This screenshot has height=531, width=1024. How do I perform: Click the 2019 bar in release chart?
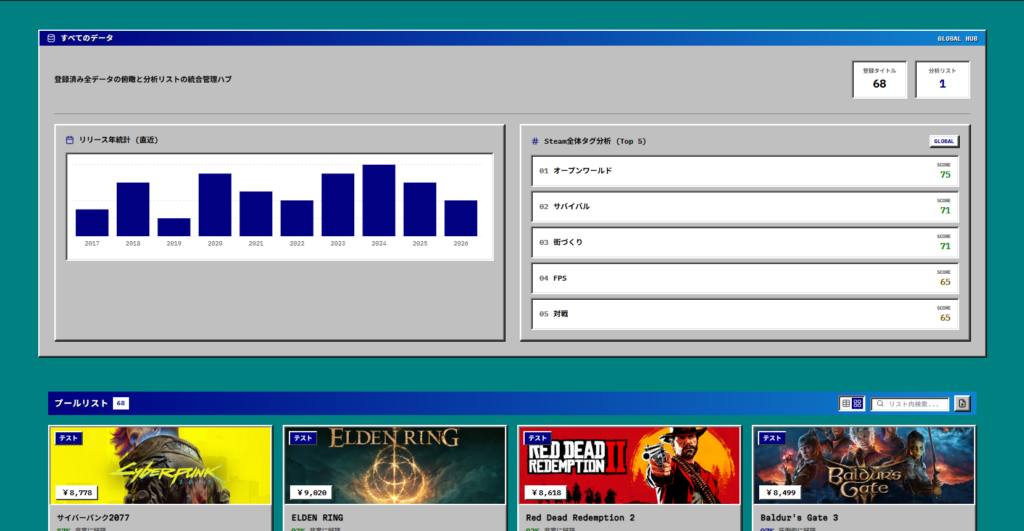pyautogui.click(x=174, y=227)
